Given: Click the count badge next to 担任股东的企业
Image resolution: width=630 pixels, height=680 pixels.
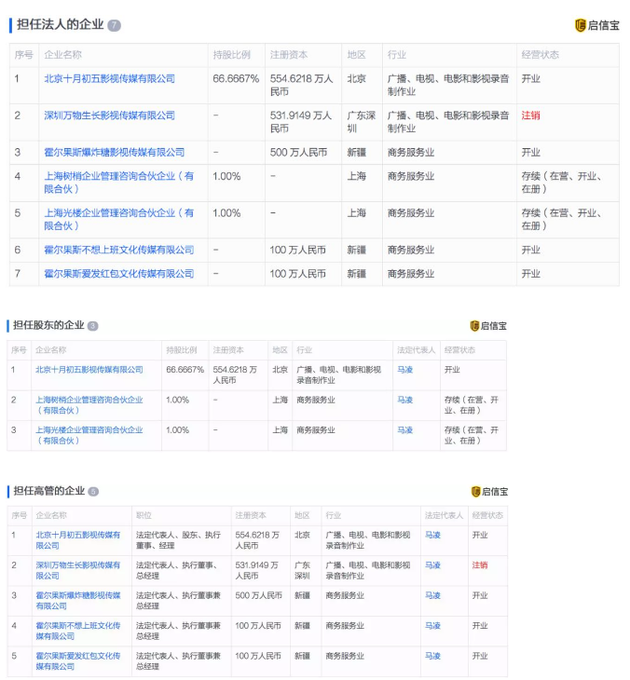Looking at the screenshot, I should coord(93,326).
